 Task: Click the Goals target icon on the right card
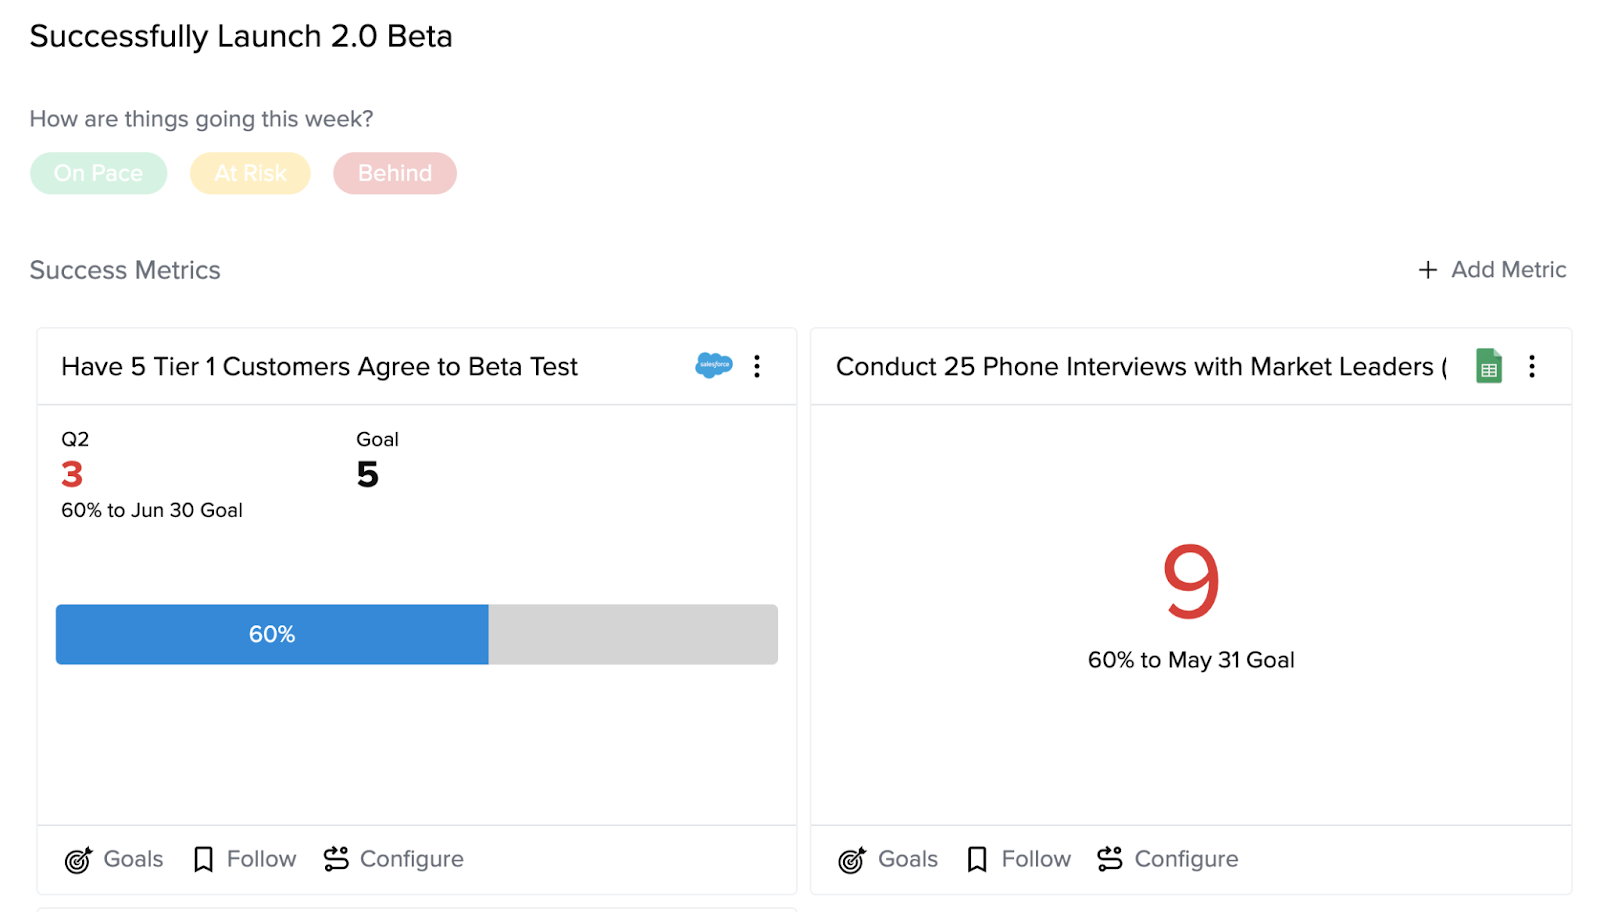[x=852, y=860]
